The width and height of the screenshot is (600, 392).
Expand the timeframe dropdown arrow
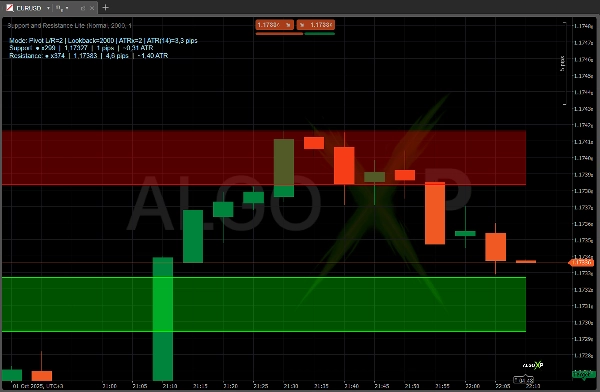point(67,8)
